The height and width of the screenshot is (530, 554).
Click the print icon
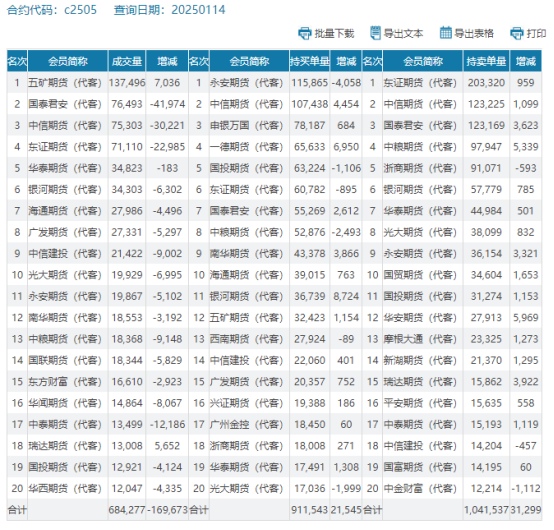(517, 34)
